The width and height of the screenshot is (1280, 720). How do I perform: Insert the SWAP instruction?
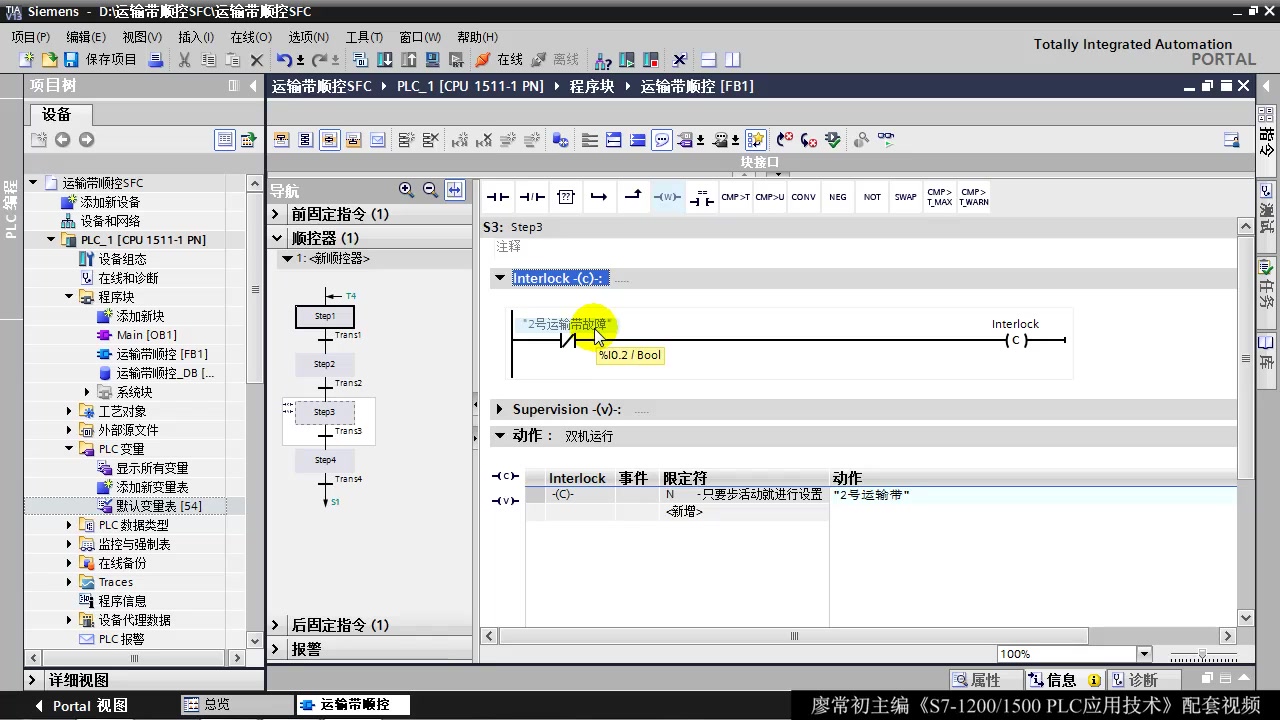point(906,197)
